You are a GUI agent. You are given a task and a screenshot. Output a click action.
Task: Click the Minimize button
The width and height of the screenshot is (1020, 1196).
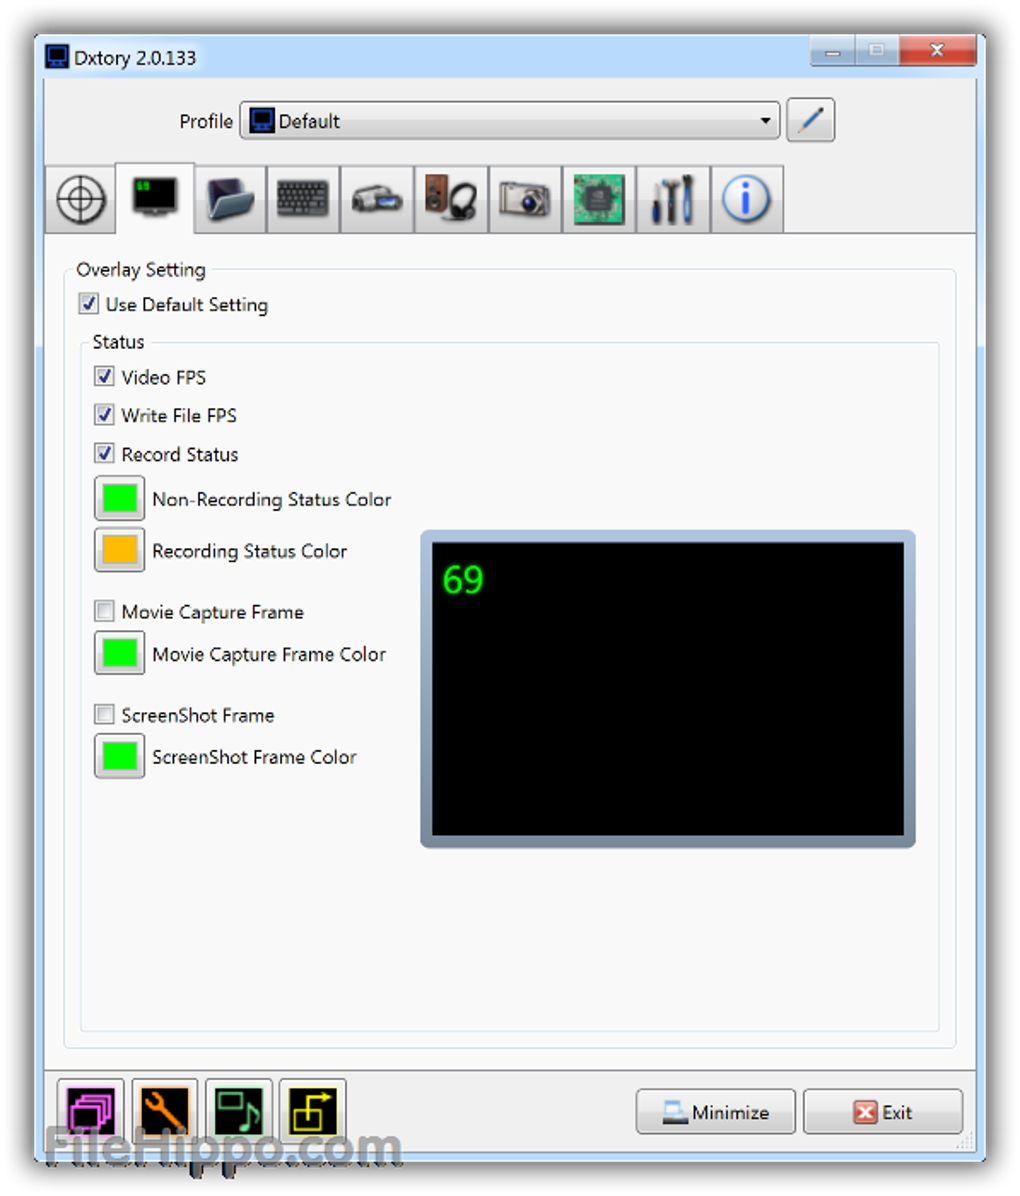click(x=716, y=1111)
